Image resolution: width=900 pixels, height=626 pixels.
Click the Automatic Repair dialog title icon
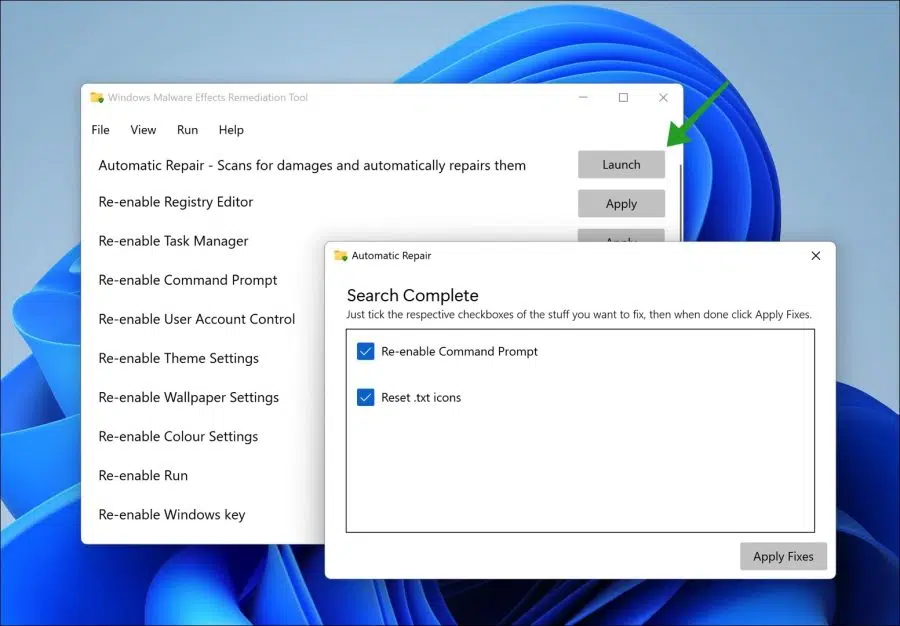pos(341,255)
